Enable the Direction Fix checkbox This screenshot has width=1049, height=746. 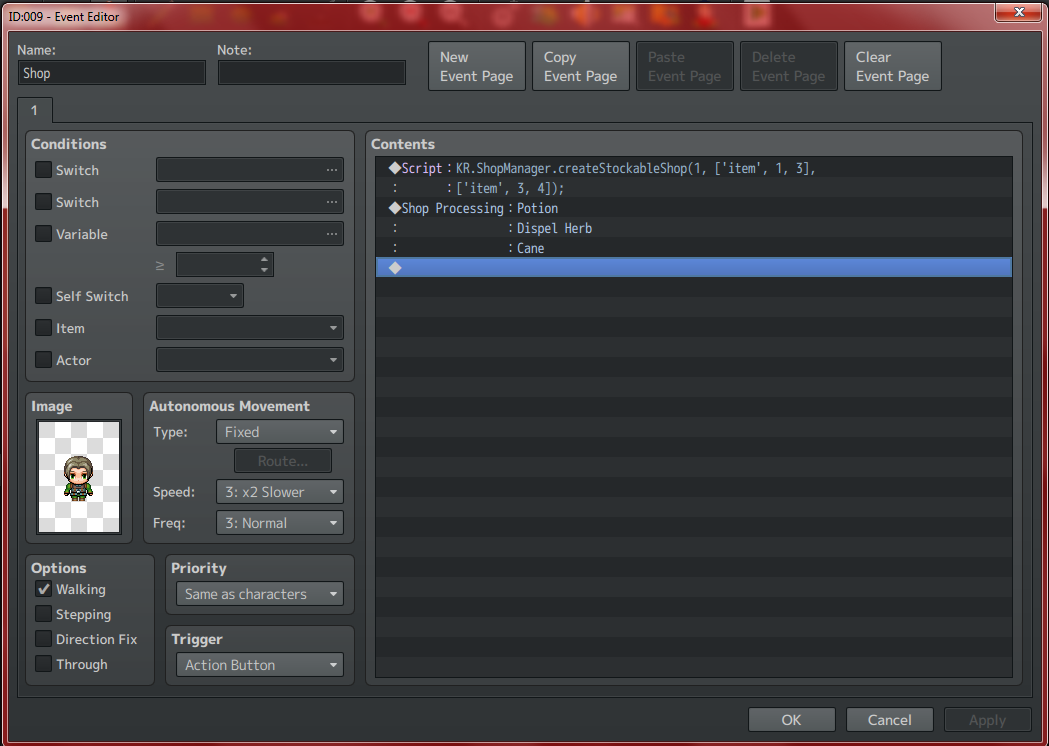[43, 639]
